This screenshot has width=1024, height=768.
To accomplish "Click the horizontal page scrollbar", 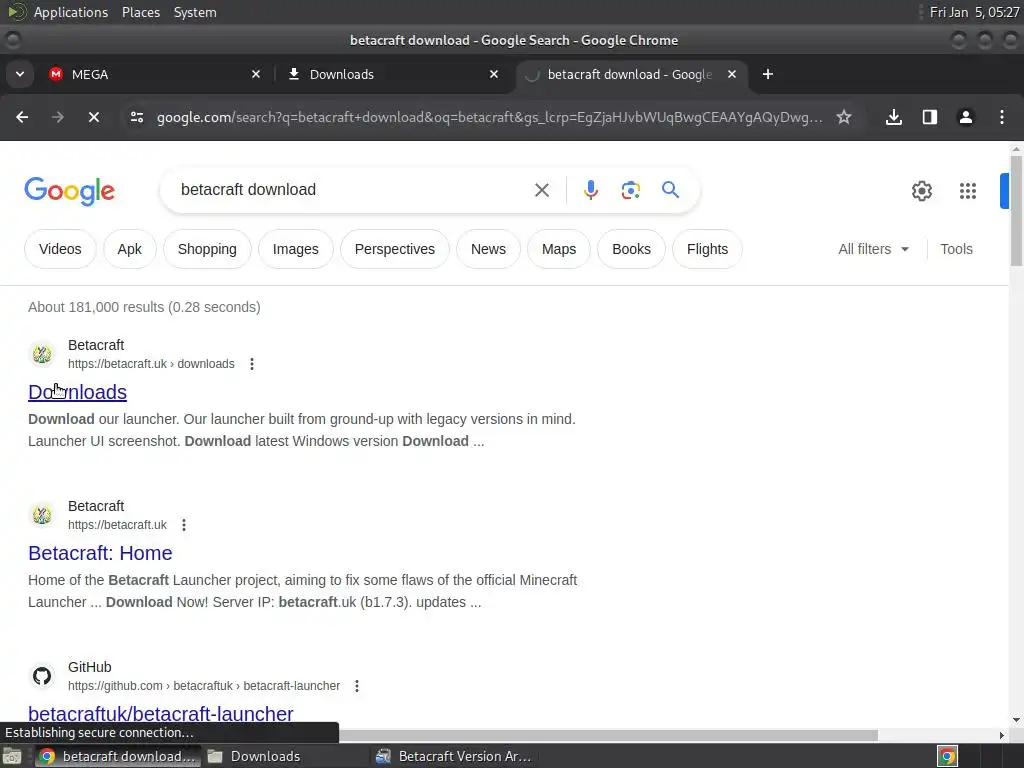I will tap(609, 735).
